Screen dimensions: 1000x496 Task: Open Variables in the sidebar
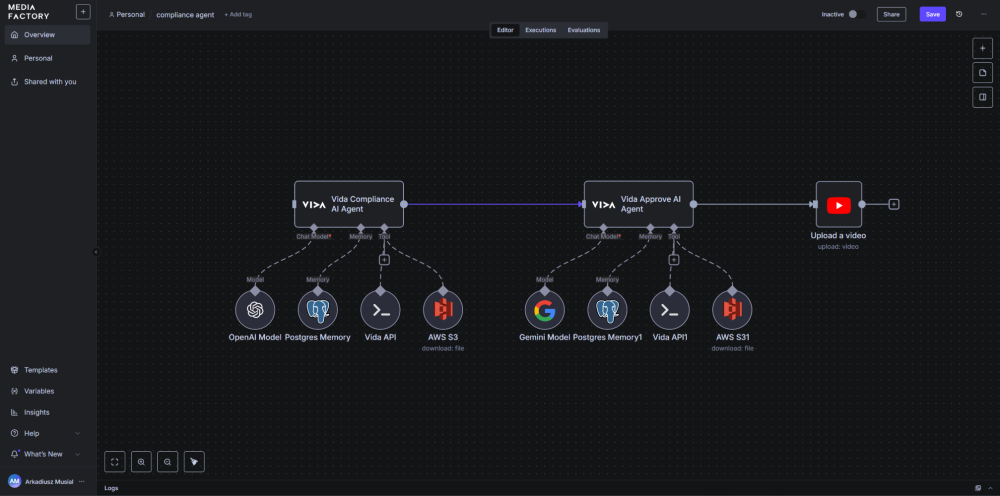[x=47, y=391]
